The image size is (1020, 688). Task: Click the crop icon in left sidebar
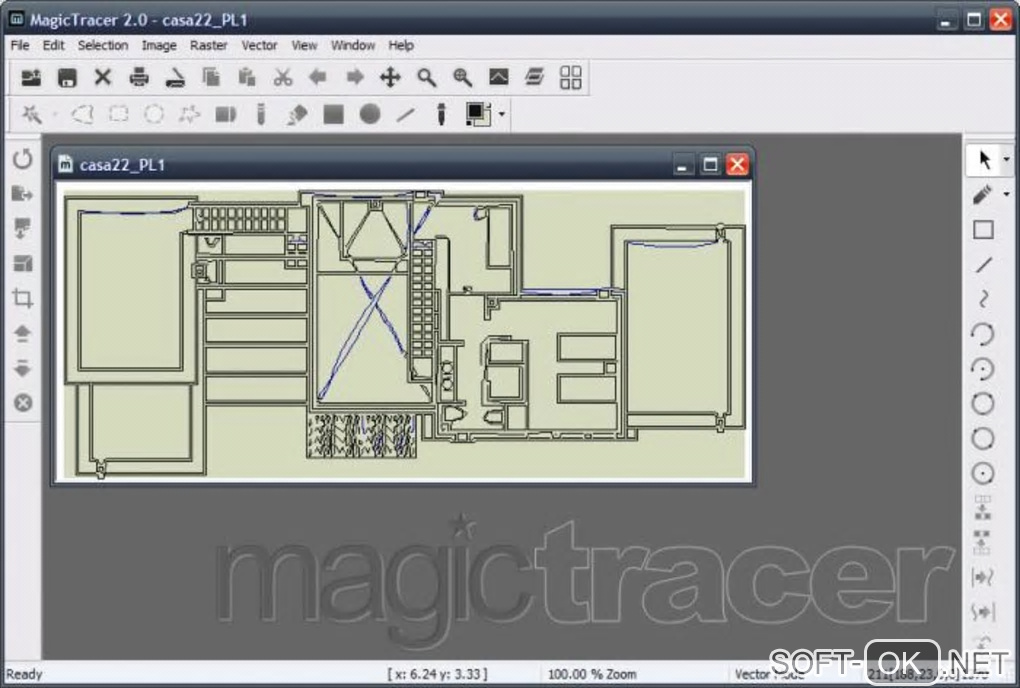[x=23, y=298]
